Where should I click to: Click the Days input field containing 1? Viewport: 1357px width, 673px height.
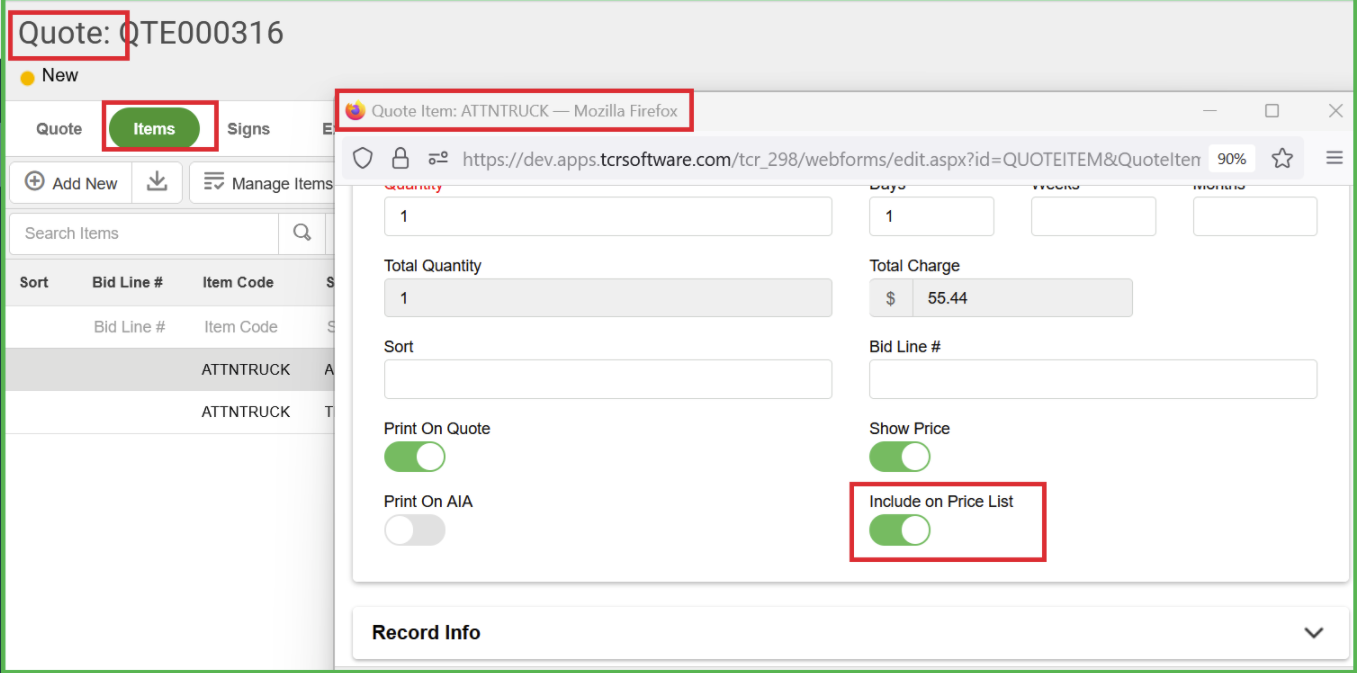[932, 216]
